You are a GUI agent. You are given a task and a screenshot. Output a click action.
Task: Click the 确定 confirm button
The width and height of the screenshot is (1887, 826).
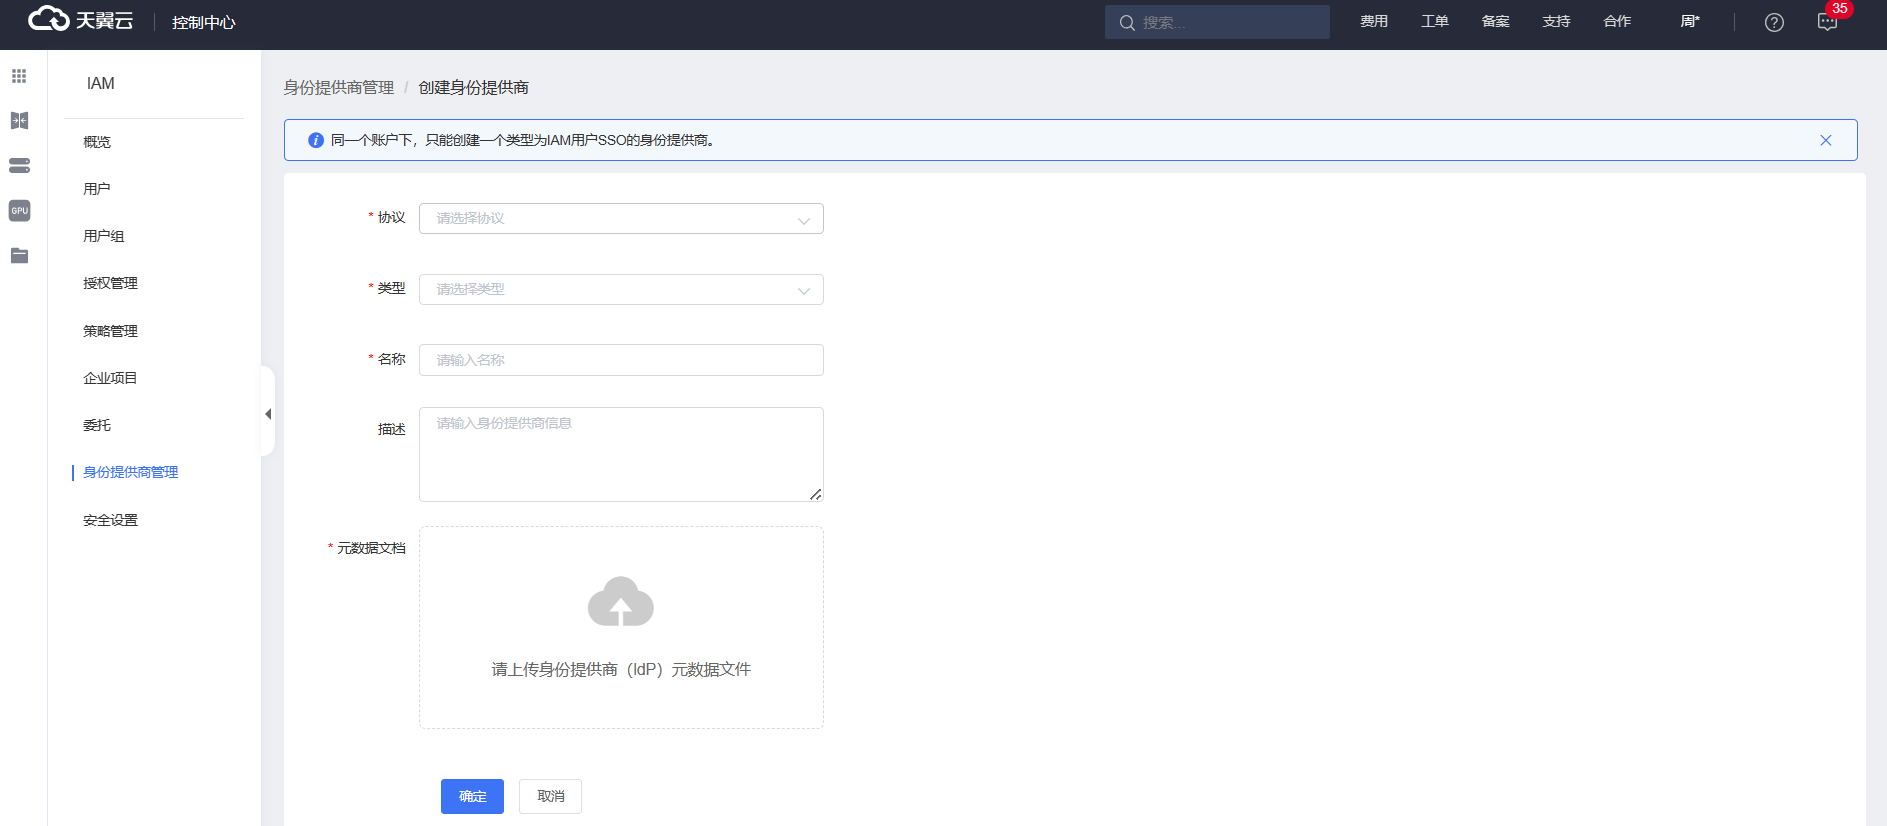[472, 796]
